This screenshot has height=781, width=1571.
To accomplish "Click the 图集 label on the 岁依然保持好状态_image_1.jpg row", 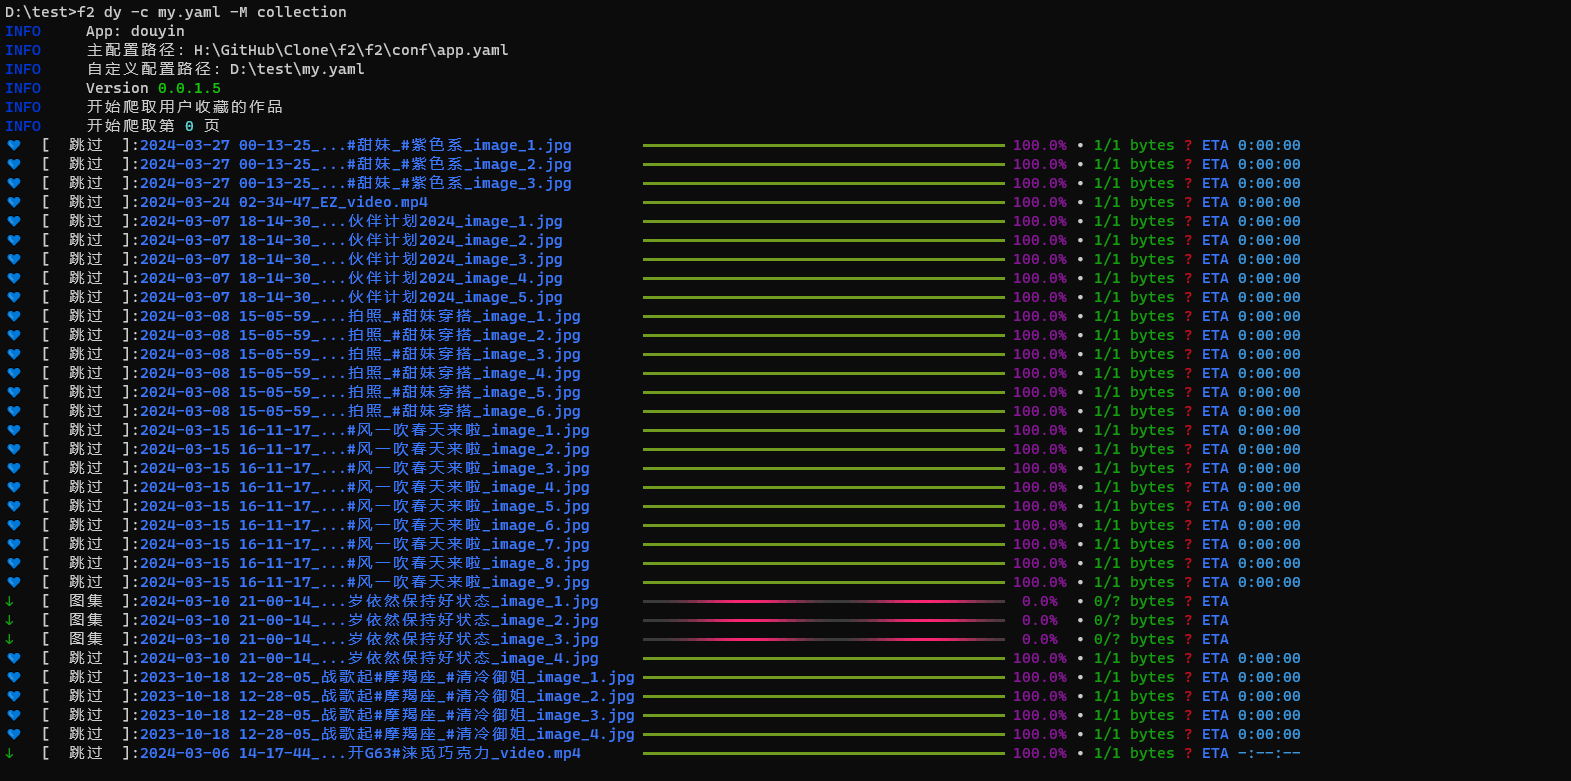I will (x=86, y=601).
